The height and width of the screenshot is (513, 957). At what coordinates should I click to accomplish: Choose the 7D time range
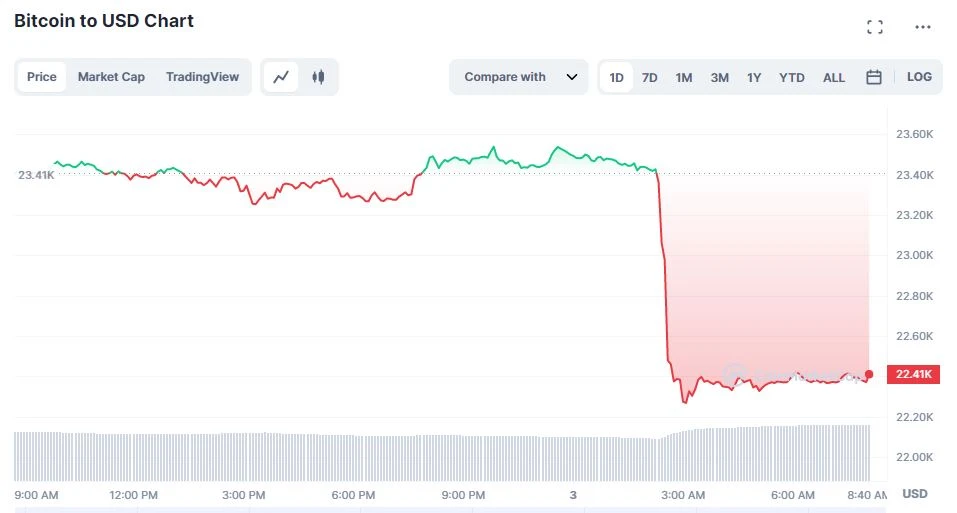coord(650,77)
